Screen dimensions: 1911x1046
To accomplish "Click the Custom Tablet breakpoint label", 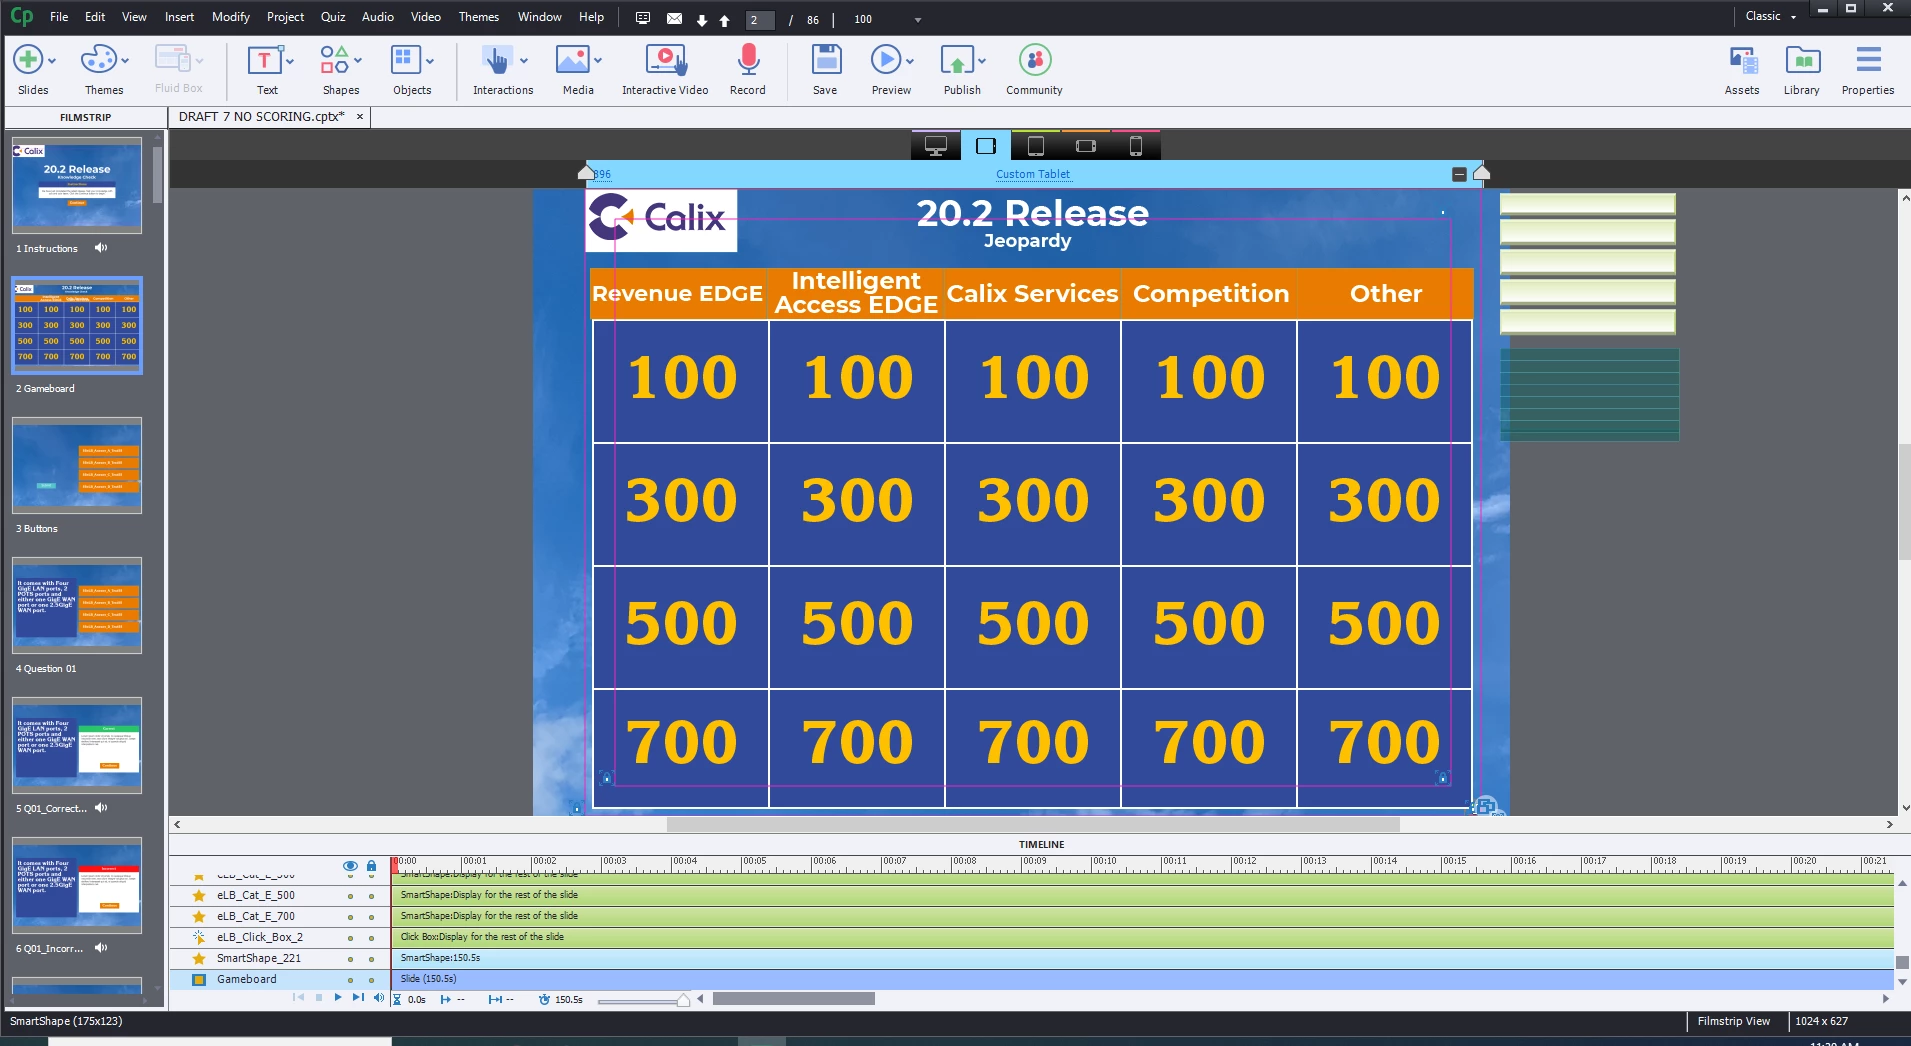I will point(1032,174).
